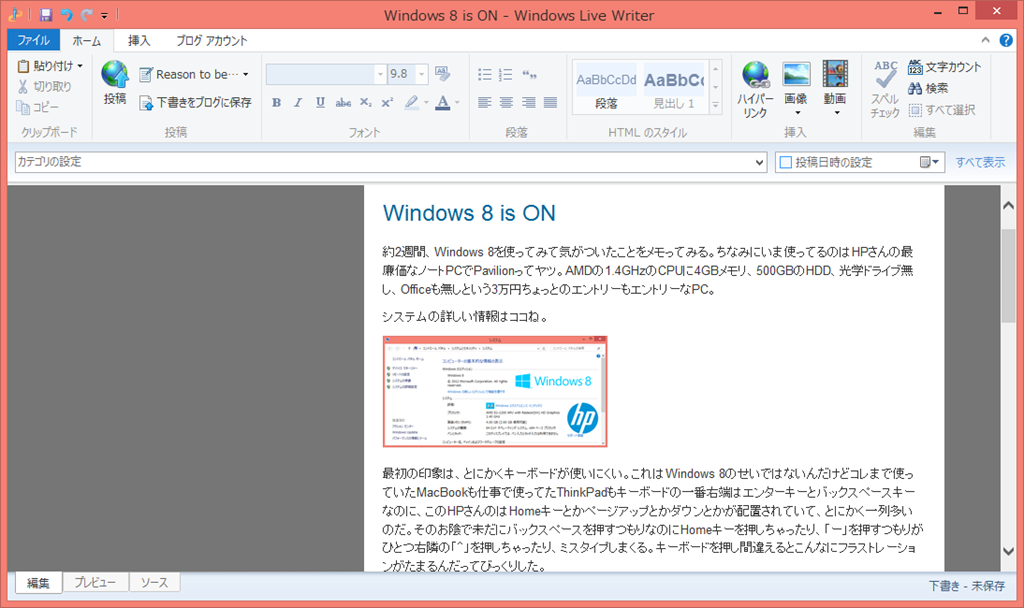Apply the 見出し 1 heading style
Viewport: 1024px width, 608px height.
click(x=674, y=88)
